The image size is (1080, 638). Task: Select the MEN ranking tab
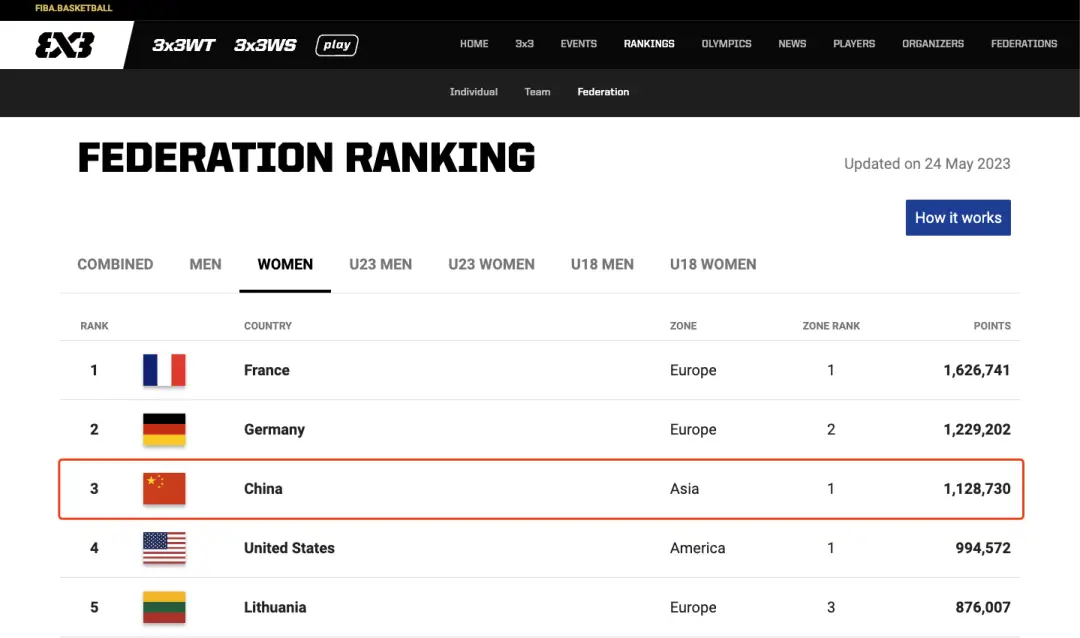[x=205, y=264]
